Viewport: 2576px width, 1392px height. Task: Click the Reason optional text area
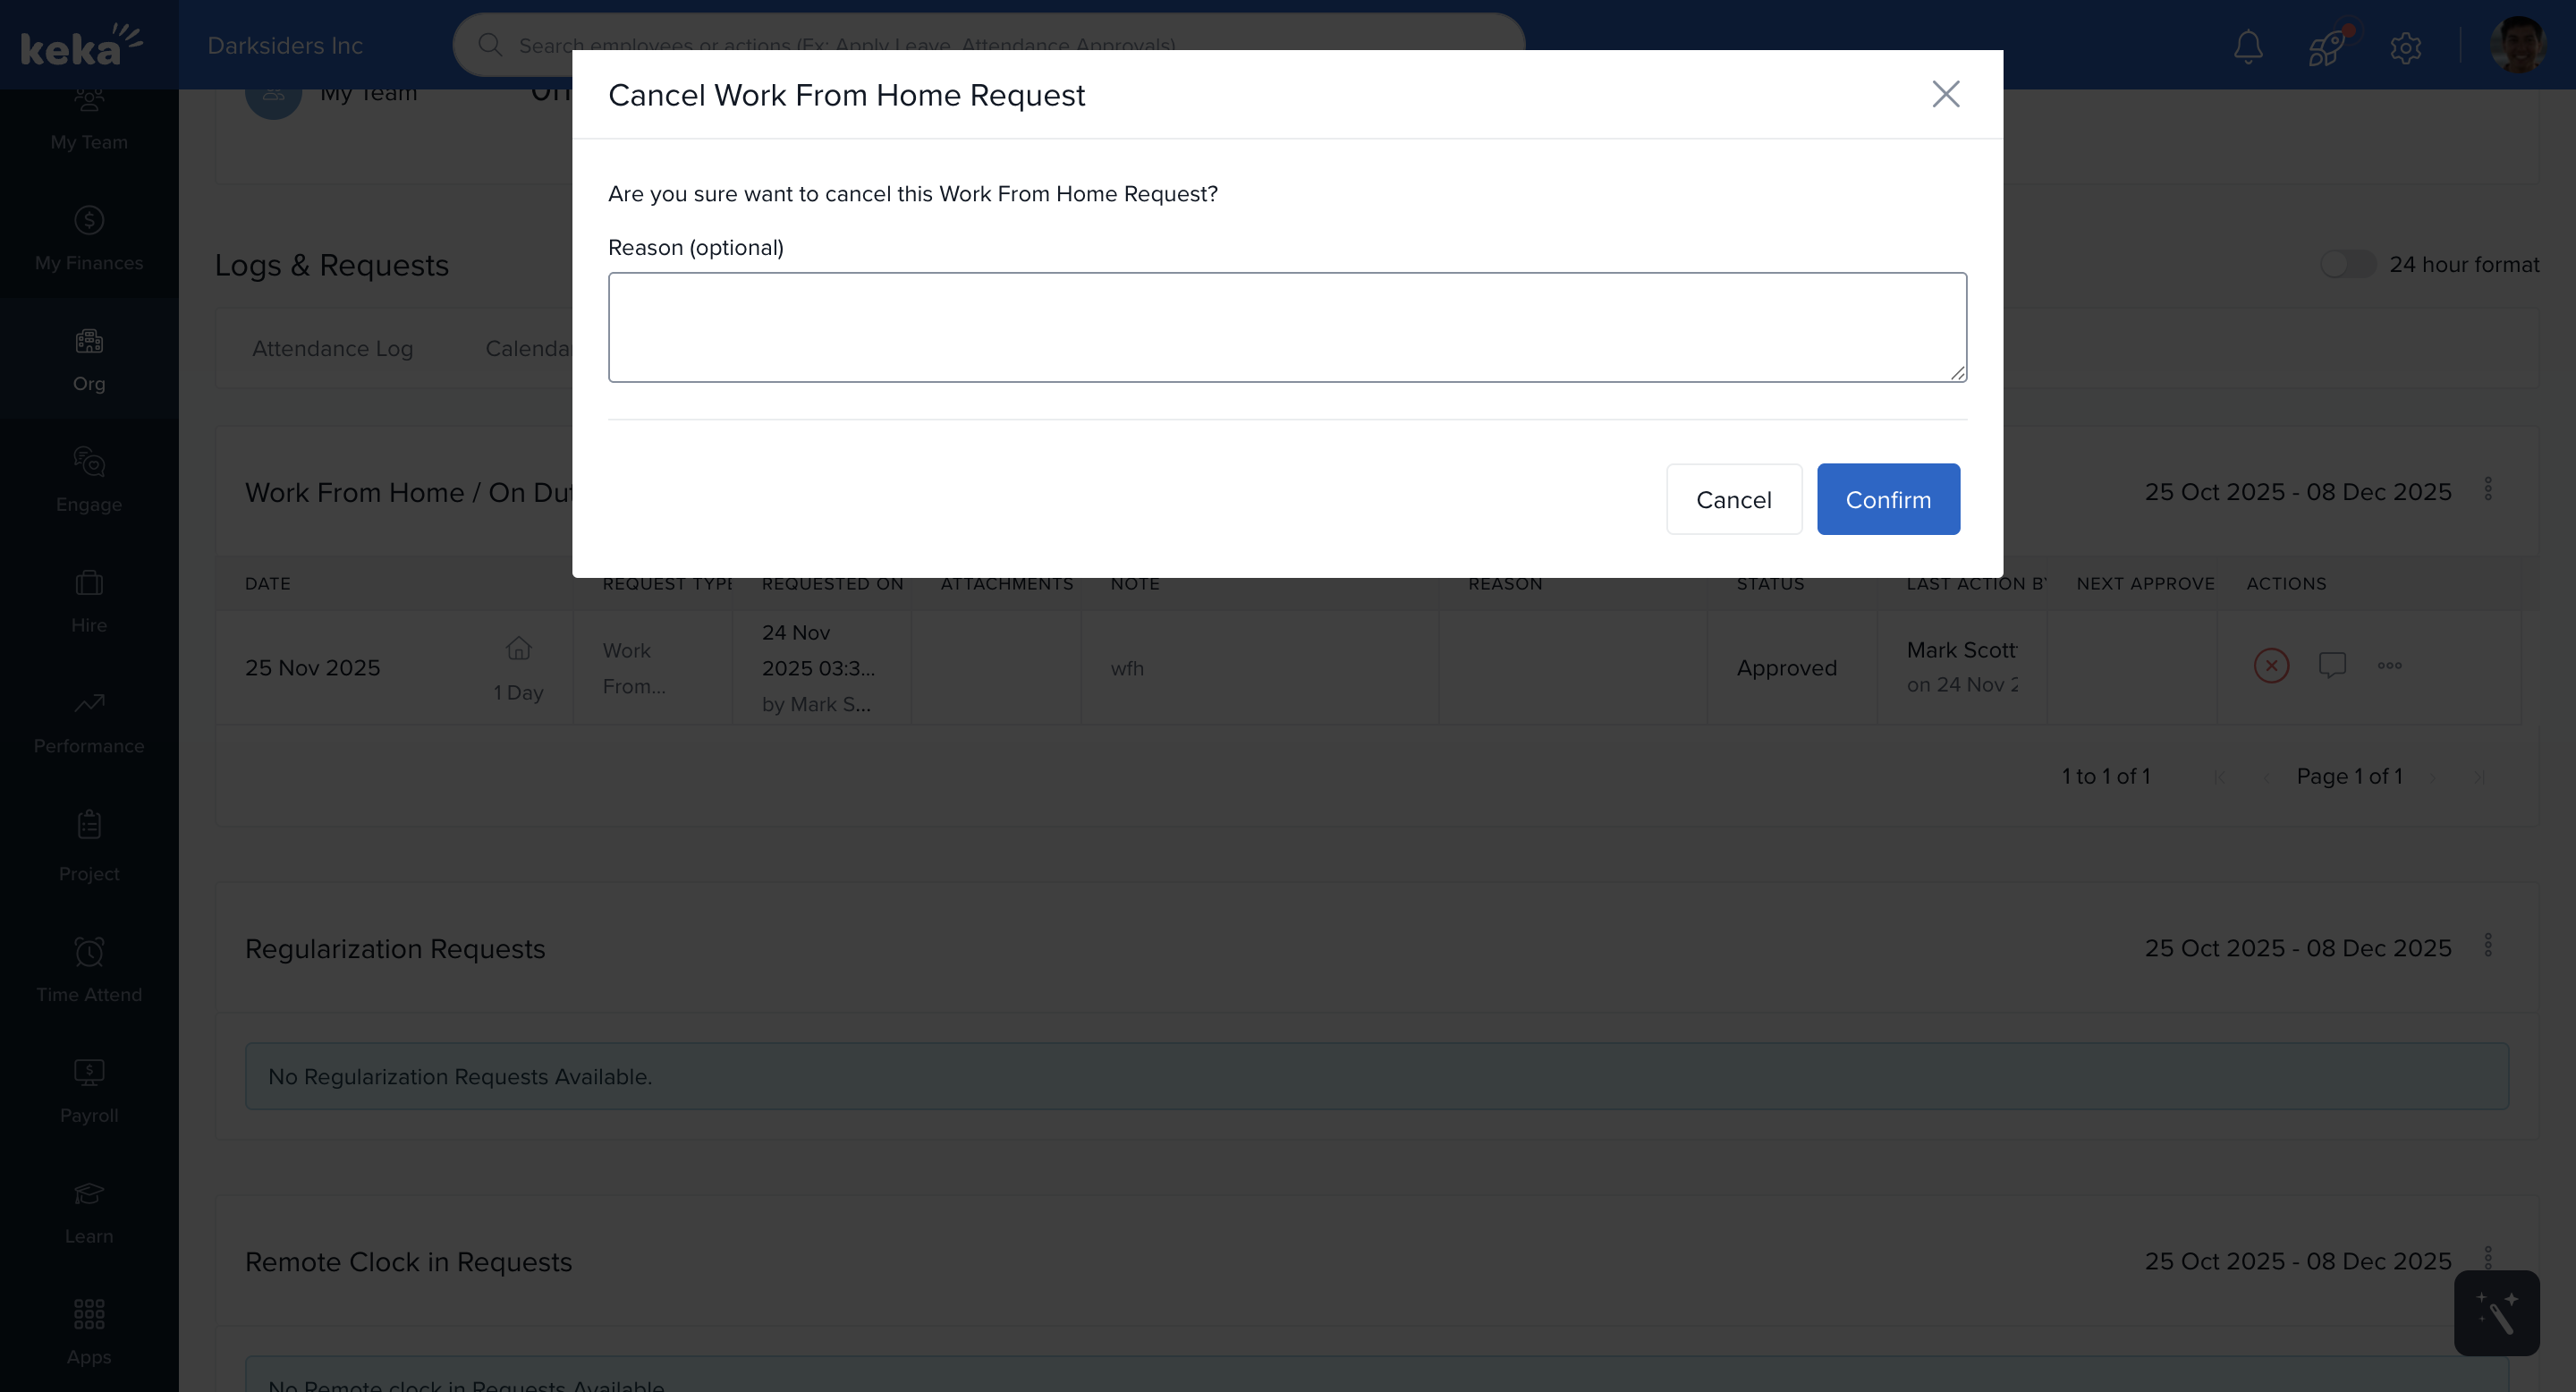pyautogui.click(x=1287, y=327)
